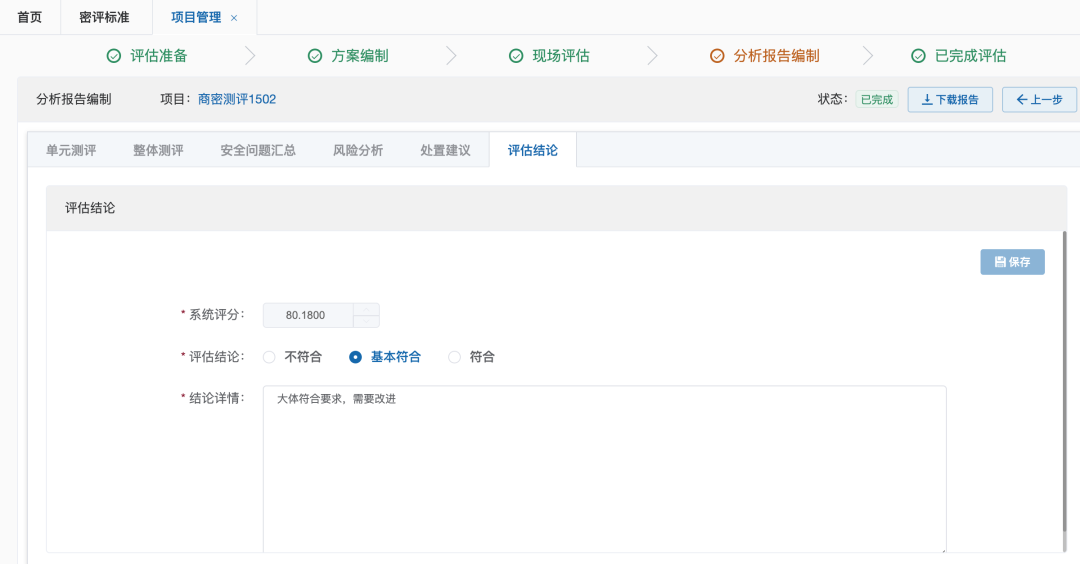Download the report via 下载报告
The image size is (1080, 564).
tap(949, 100)
